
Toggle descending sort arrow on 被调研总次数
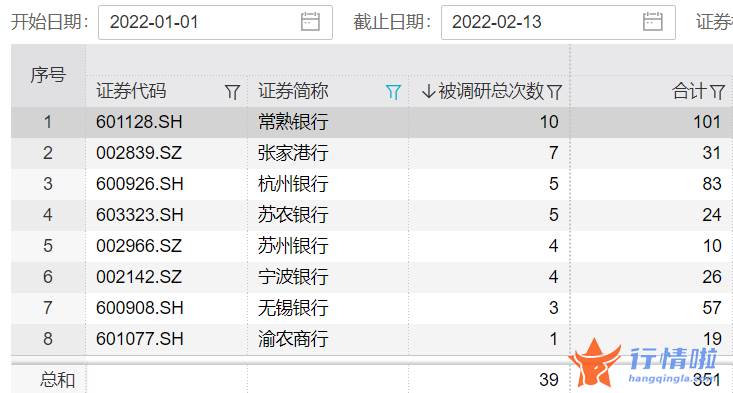(x=428, y=91)
